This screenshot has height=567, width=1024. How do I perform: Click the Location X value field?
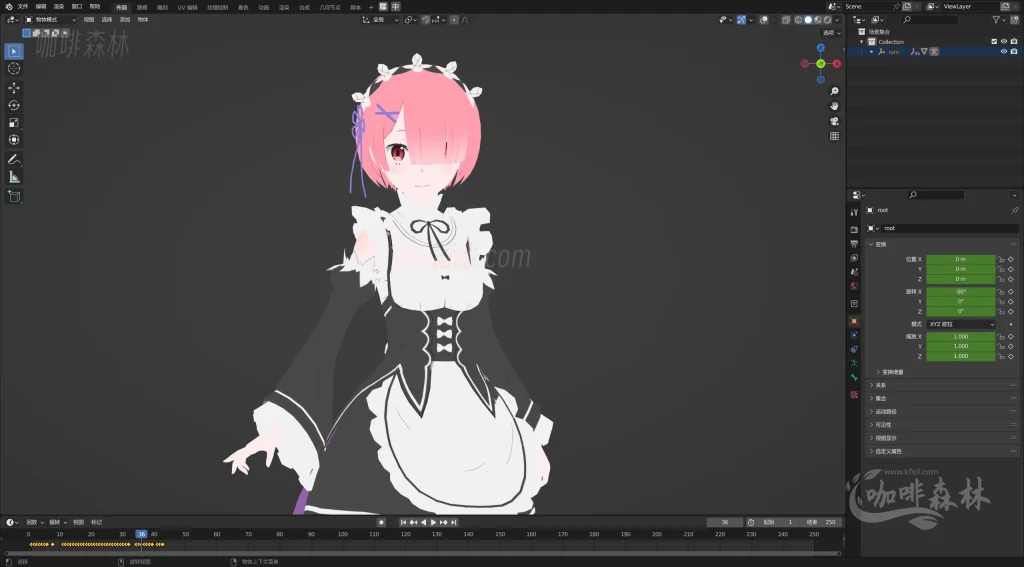961,259
